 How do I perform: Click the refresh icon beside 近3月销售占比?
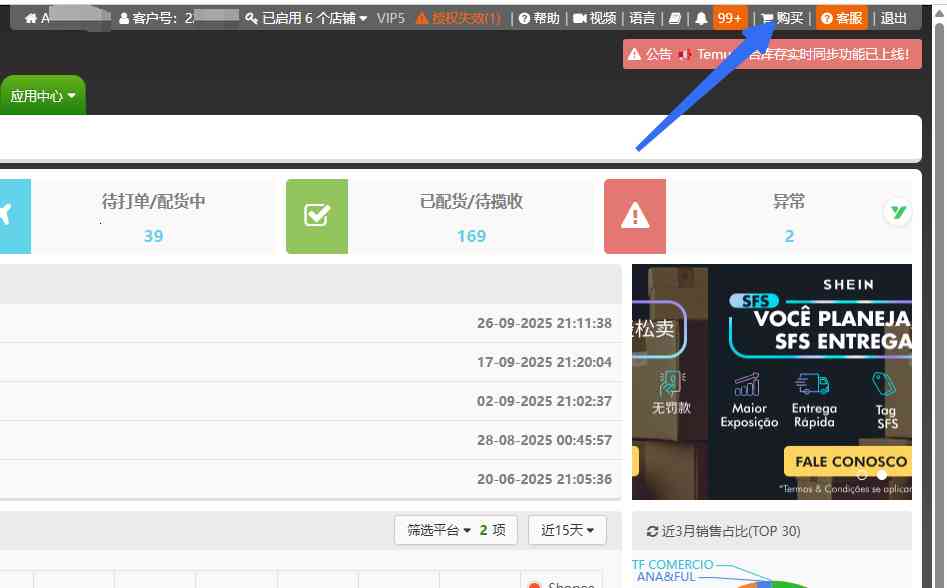(653, 531)
